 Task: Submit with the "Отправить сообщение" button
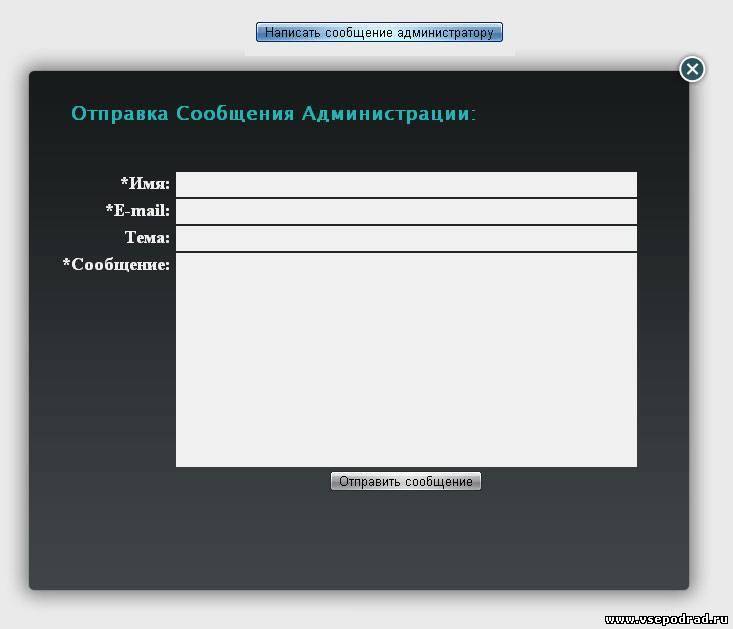coord(406,481)
